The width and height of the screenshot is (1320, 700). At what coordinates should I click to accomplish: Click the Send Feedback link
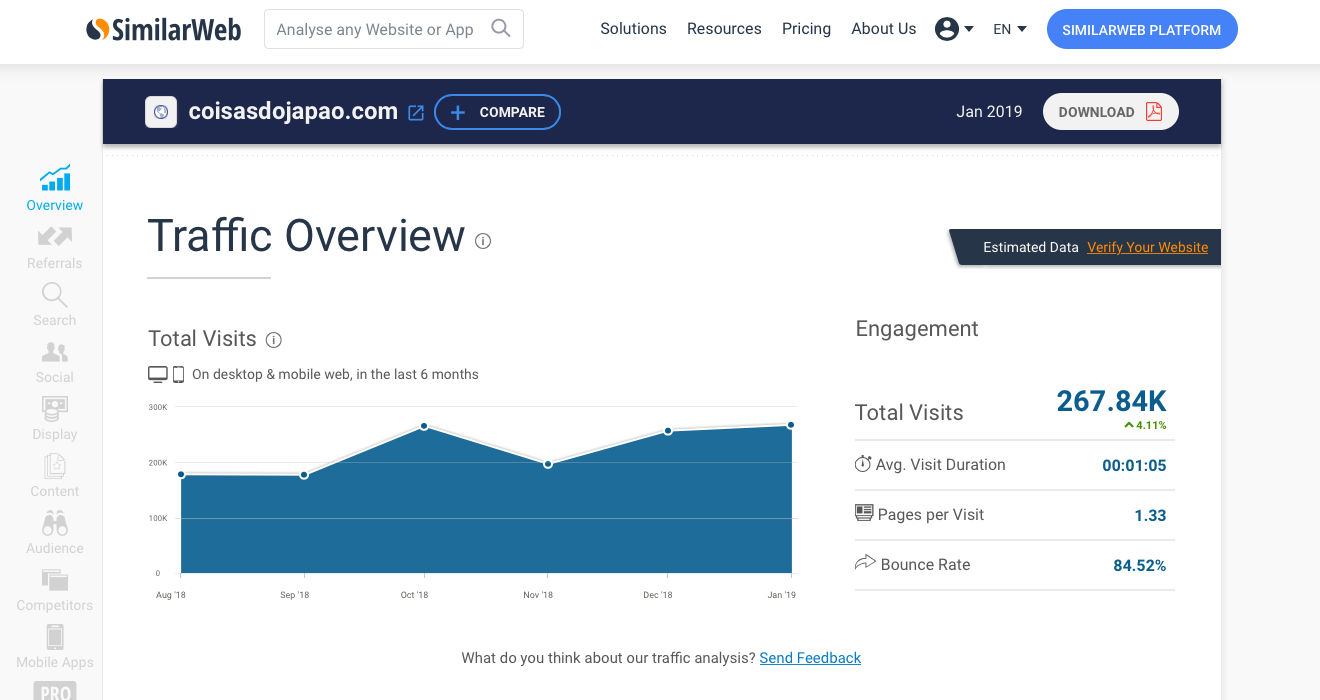[810, 658]
